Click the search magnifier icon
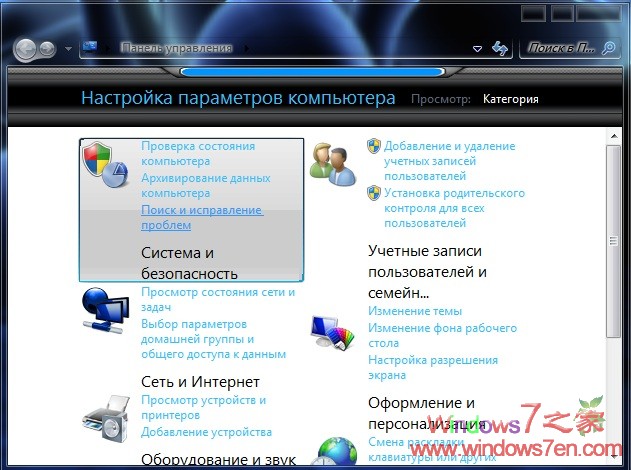Screen dimensions: 631x470 point(608,48)
